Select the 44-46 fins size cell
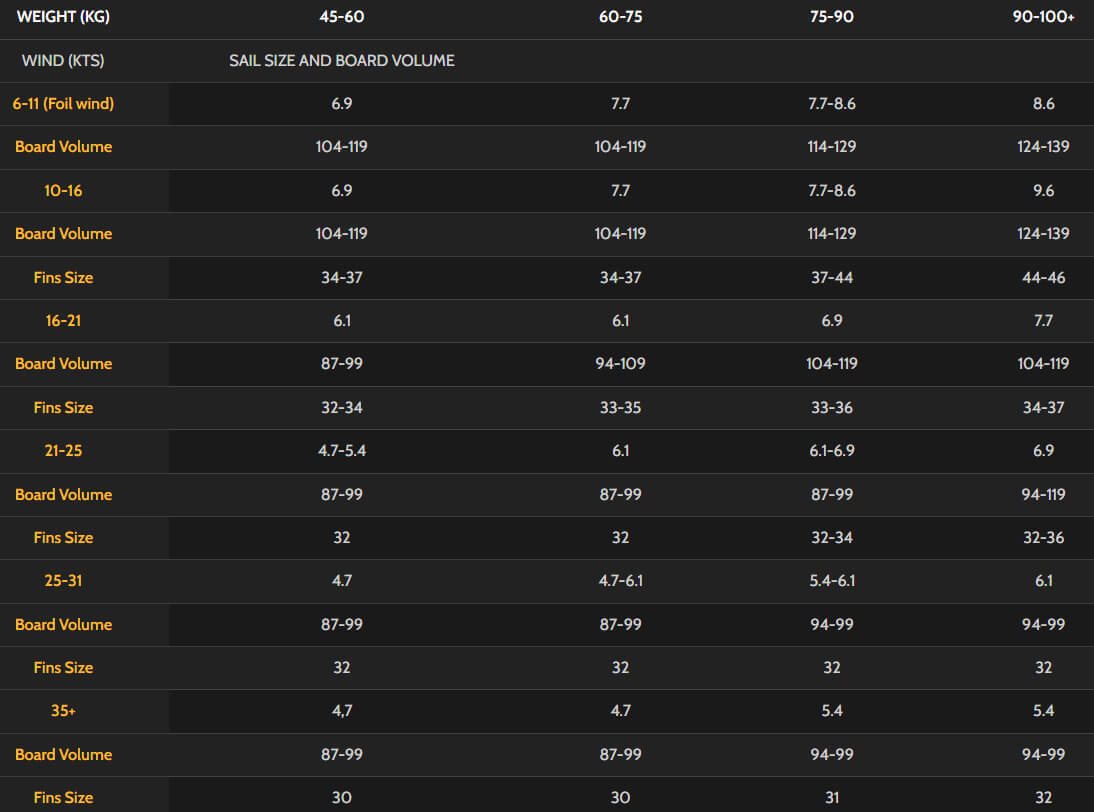This screenshot has height=812, width=1094. [1043, 277]
